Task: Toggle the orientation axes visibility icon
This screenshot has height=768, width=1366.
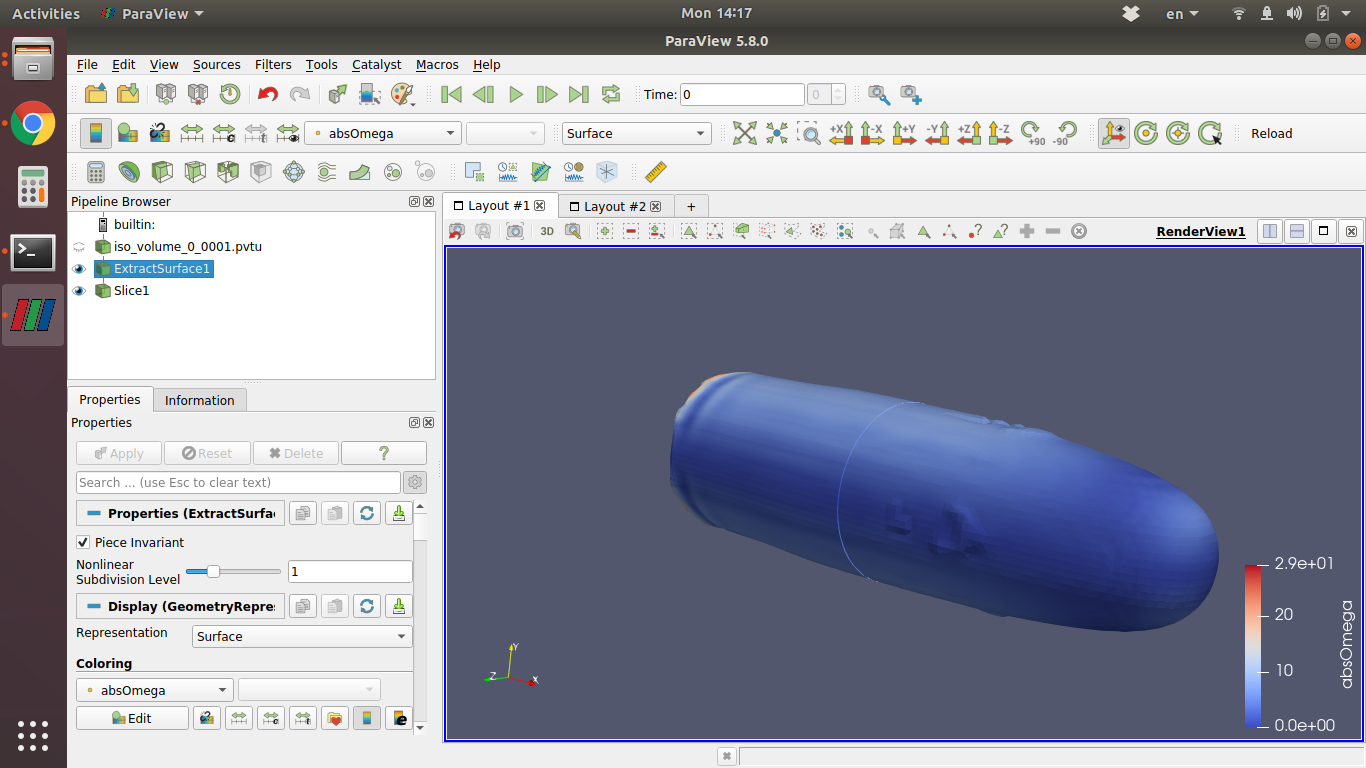Action: pos(1113,133)
